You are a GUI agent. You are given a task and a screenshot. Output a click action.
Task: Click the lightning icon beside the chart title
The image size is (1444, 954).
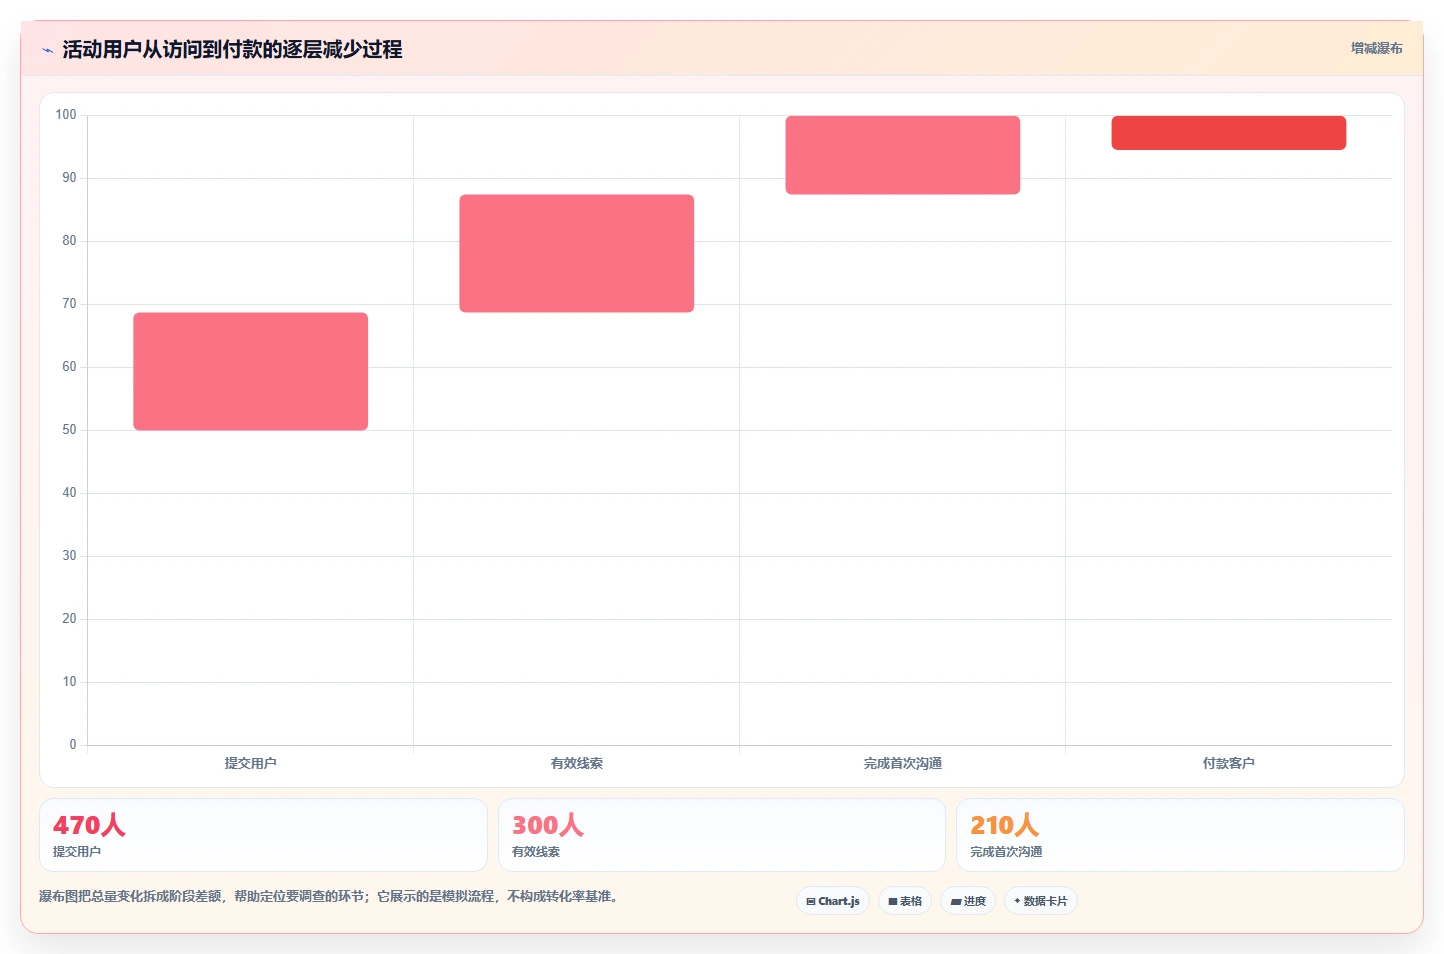(x=47, y=50)
